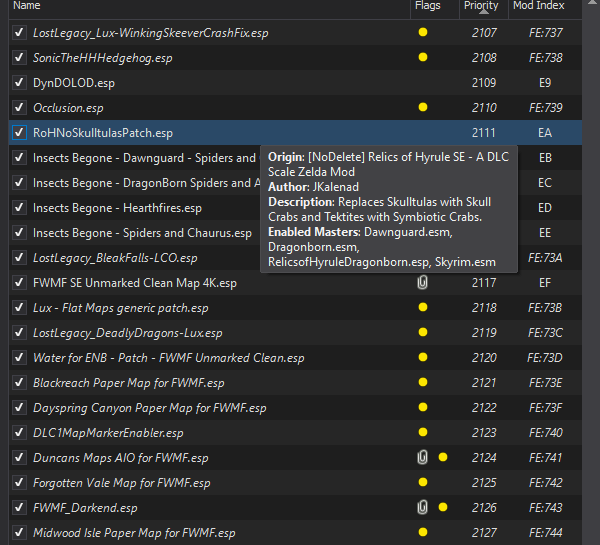Click paperclip flag for FWMF SE Unmarked Clean Map 4K.esp
The image size is (600, 545).
pos(422,282)
